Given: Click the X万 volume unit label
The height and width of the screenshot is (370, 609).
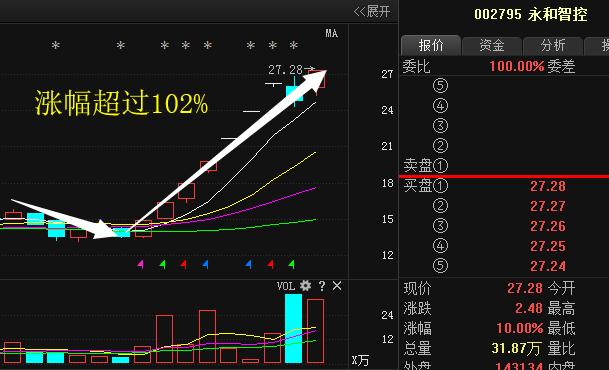Looking at the screenshot, I should coord(360,361).
